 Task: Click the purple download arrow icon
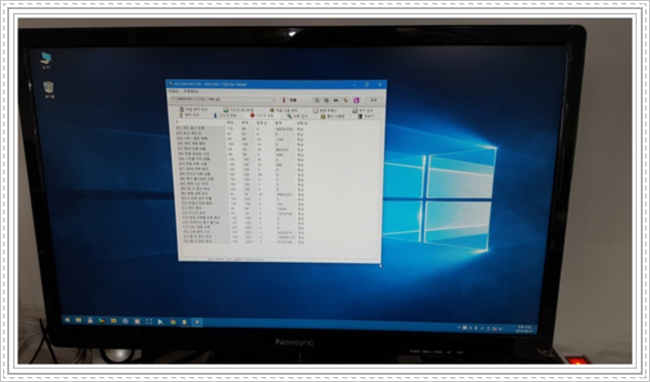click(357, 100)
